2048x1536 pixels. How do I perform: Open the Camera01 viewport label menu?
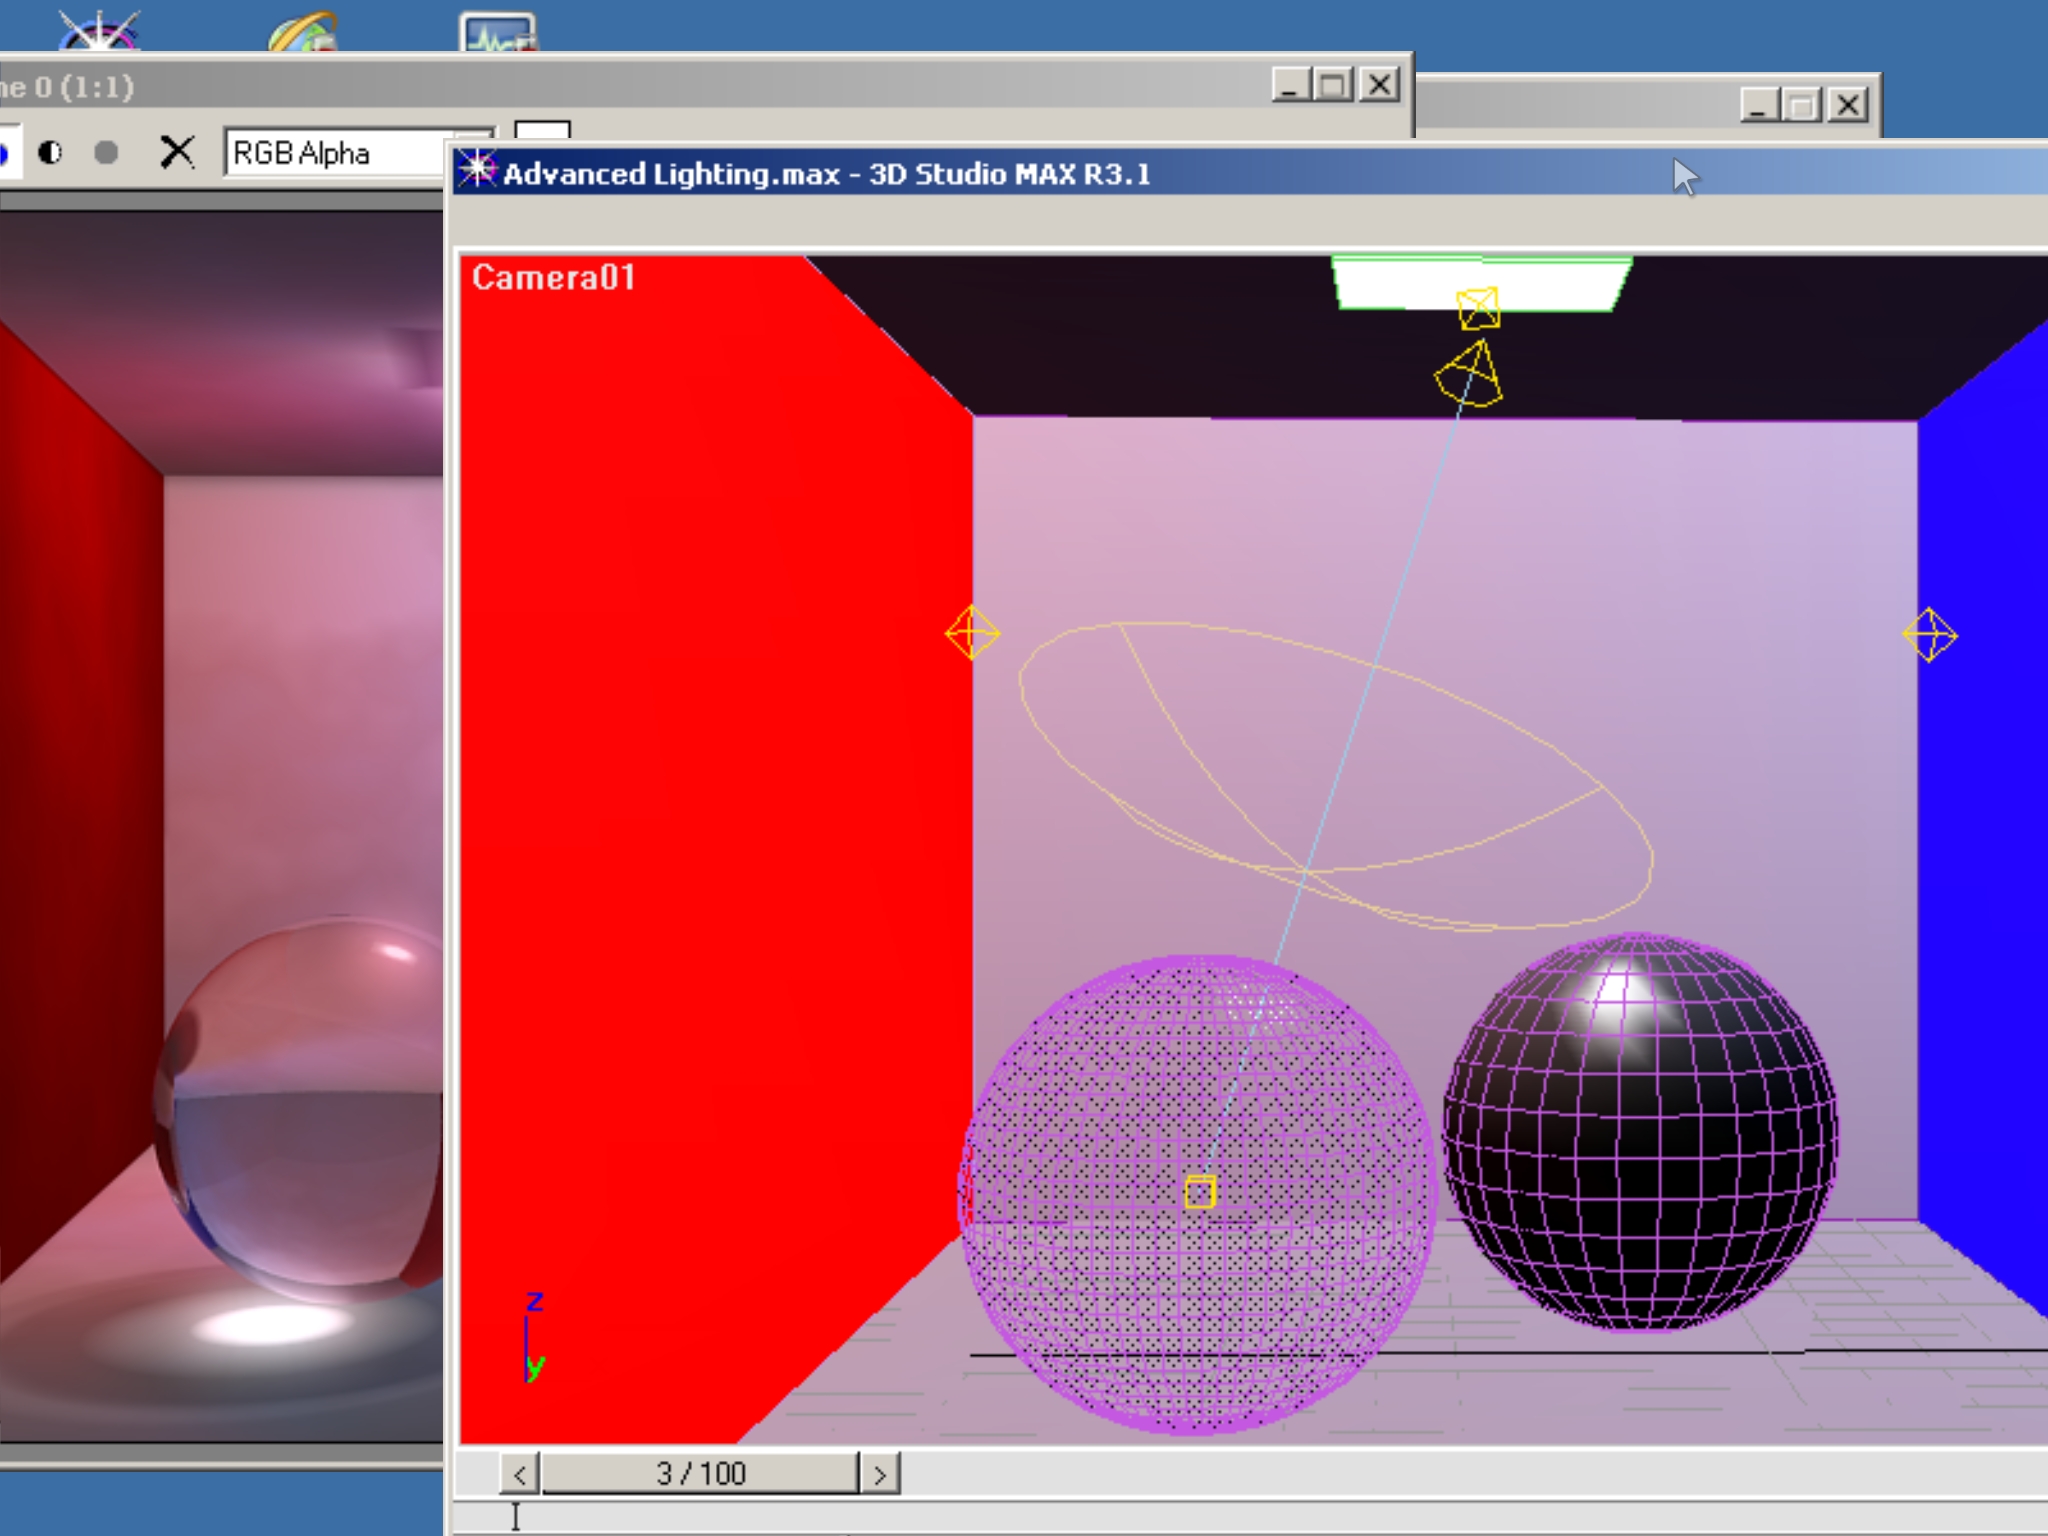click(x=553, y=277)
